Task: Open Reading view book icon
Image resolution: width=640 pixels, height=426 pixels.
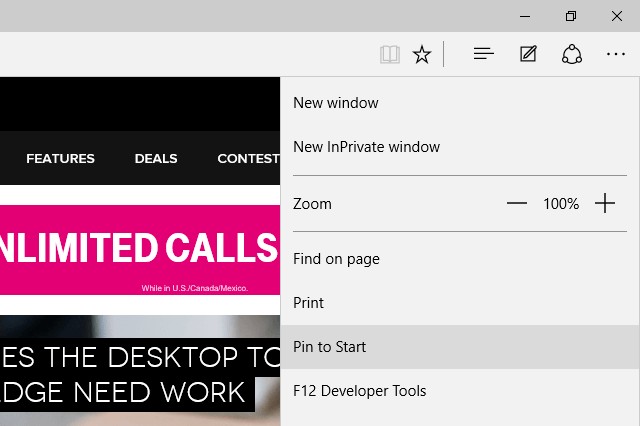Action: (389, 54)
